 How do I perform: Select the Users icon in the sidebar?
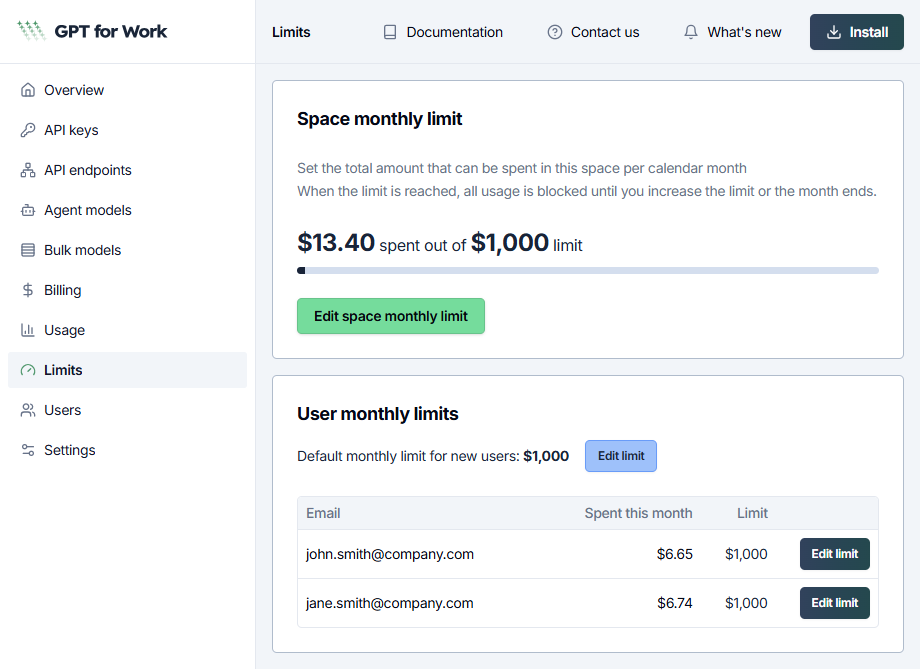click(27, 410)
